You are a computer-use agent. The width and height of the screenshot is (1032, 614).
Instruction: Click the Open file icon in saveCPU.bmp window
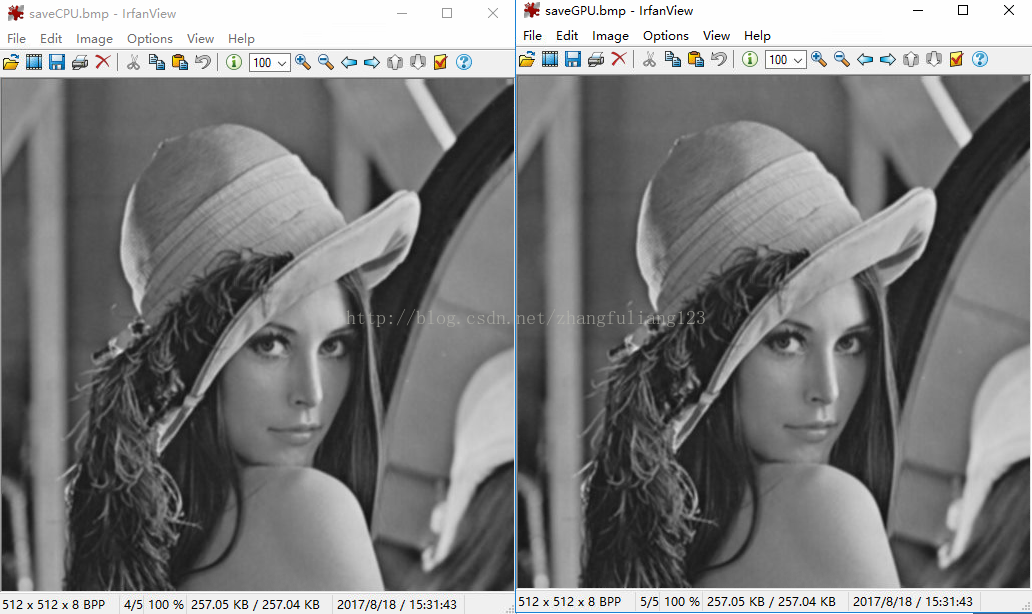tap(11, 62)
